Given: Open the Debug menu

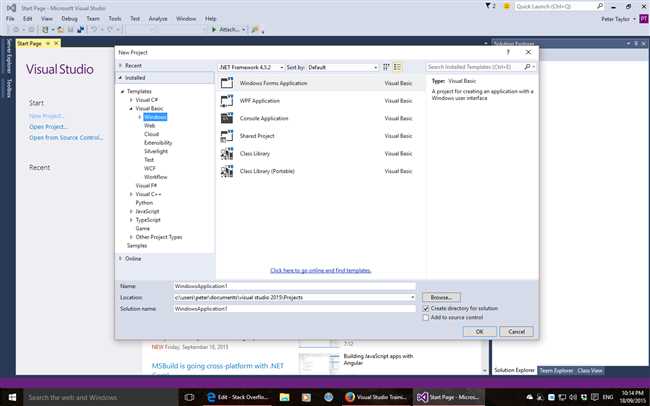Looking at the screenshot, I should pyautogui.click(x=71, y=18).
